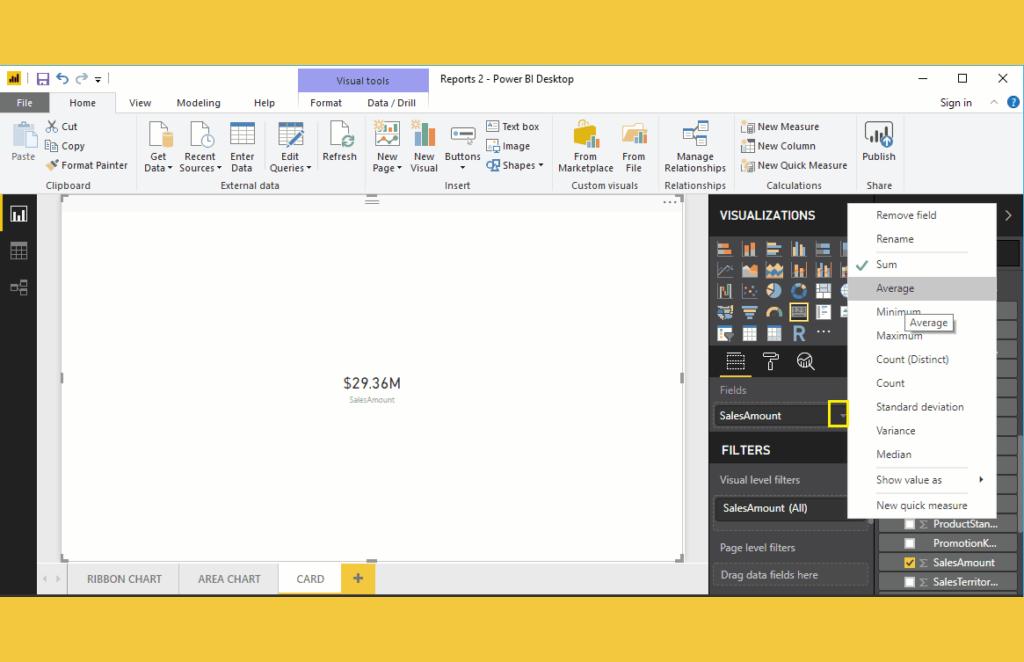This screenshot has height=662, width=1024.
Task: Check the PromotionK... field checkbox
Action: click(910, 543)
